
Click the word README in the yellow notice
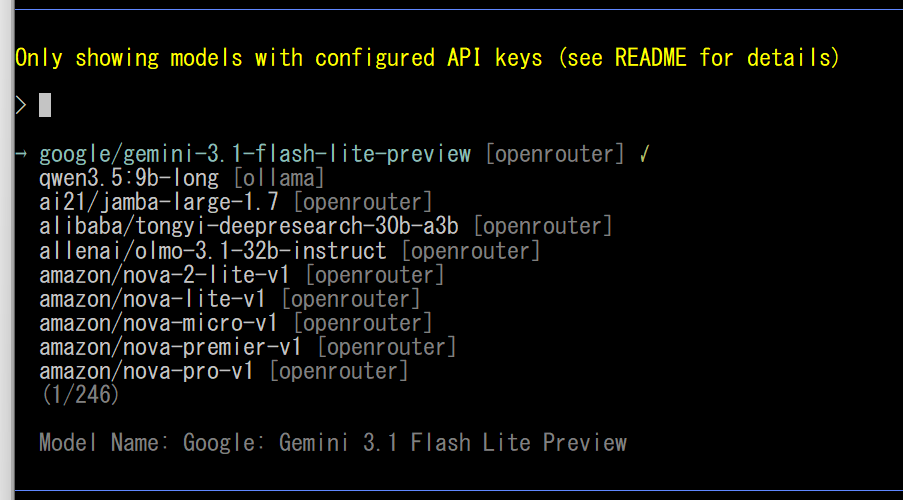tap(650, 58)
